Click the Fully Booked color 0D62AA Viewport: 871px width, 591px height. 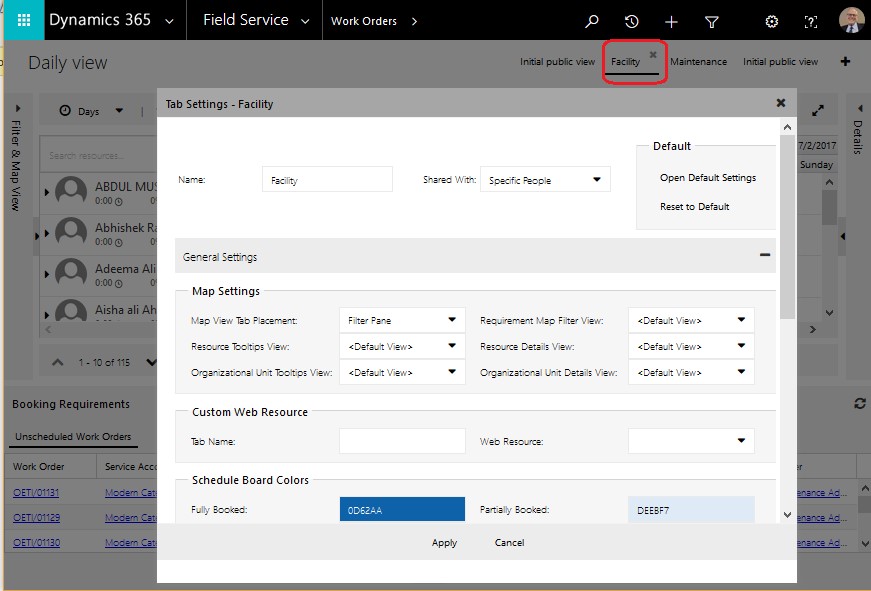402,509
